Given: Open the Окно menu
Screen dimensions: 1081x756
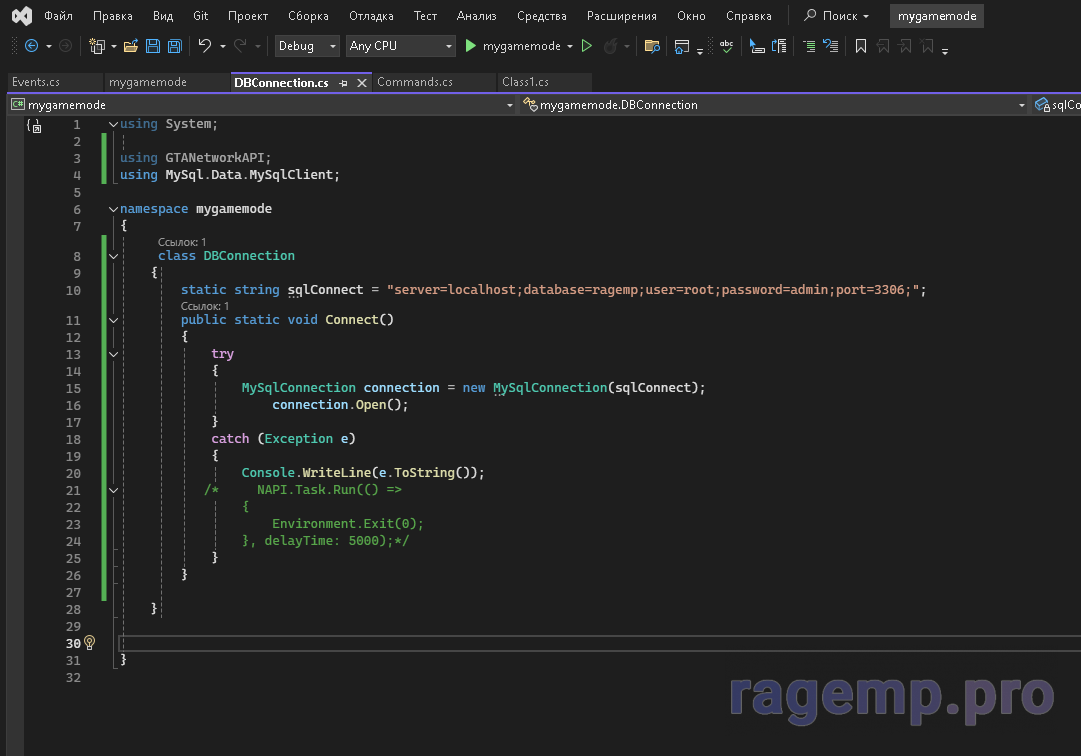Looking at the screenshot, I should click(691, 16).
